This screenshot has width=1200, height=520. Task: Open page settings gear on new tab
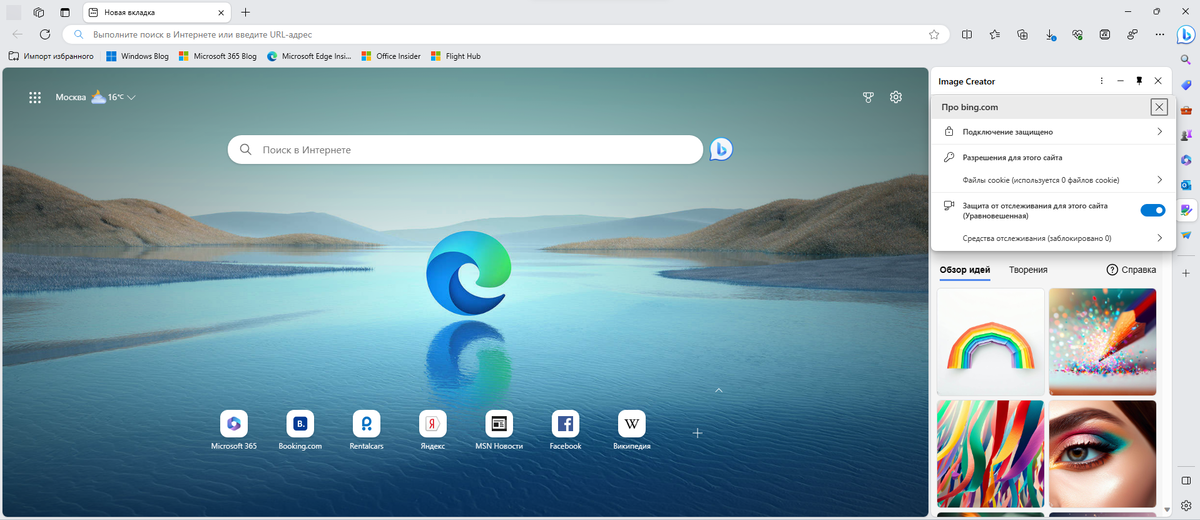coord(896,97)
